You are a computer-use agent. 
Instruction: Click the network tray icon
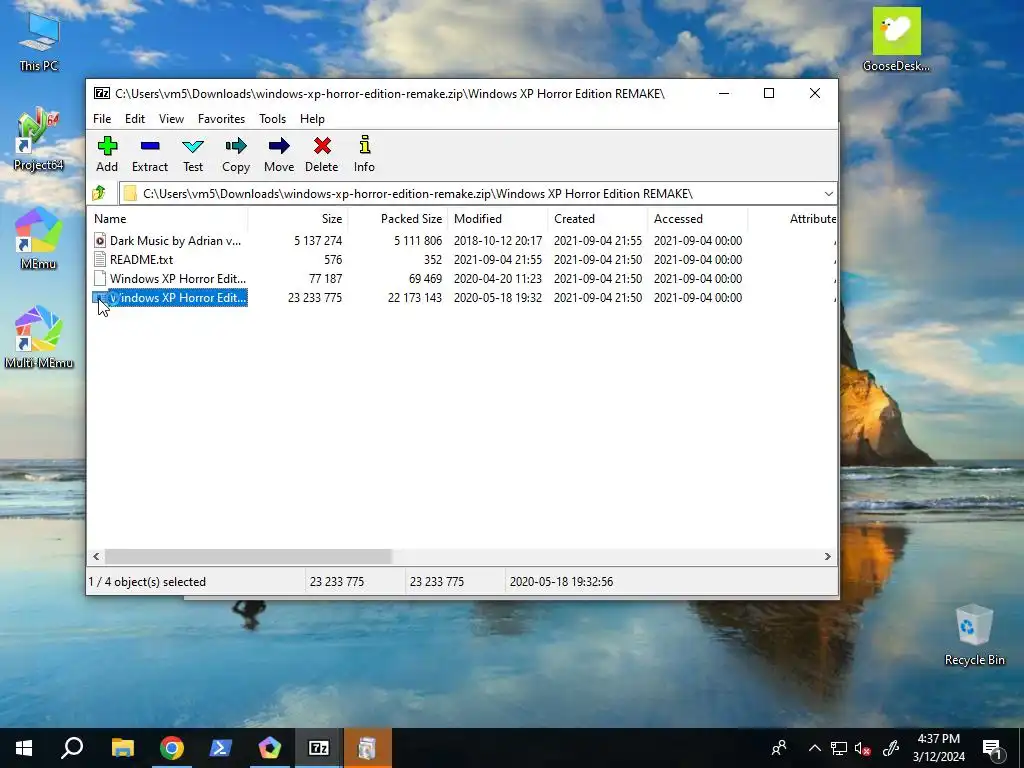[x=839, y=748]
